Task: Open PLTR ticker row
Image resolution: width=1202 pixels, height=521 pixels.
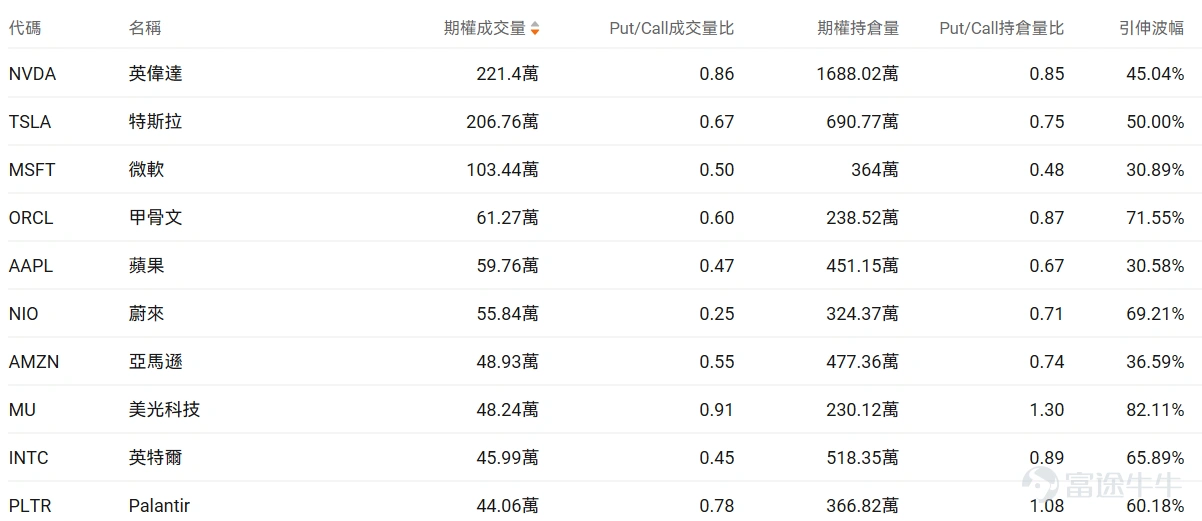Action: (x=30, y=506)
